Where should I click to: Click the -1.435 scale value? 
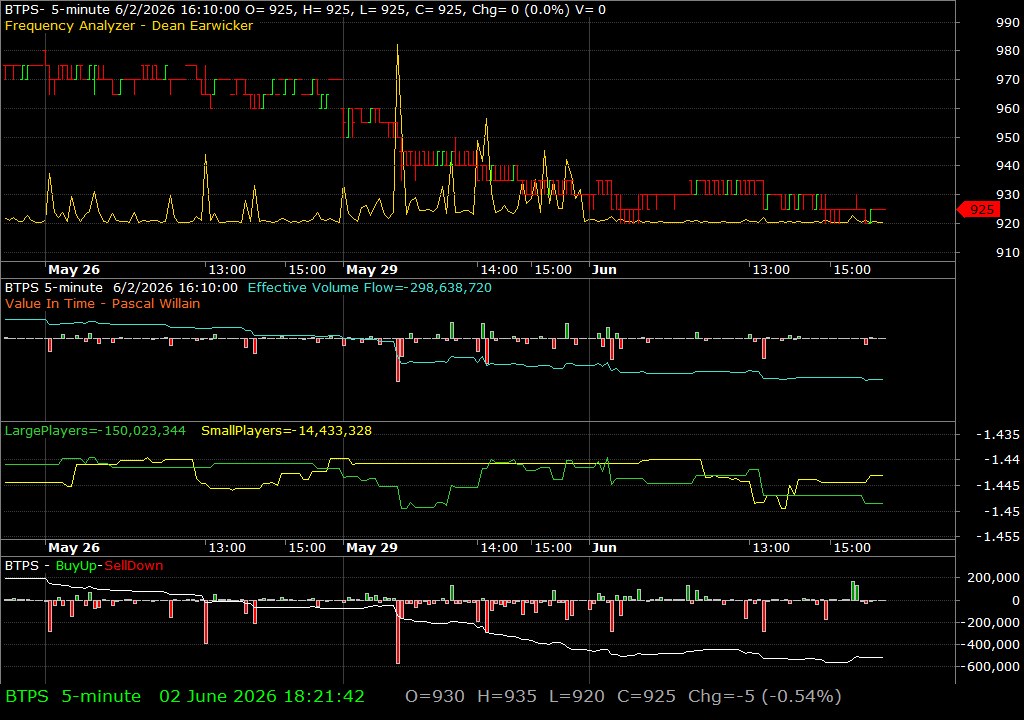click(x=997, y=434)
